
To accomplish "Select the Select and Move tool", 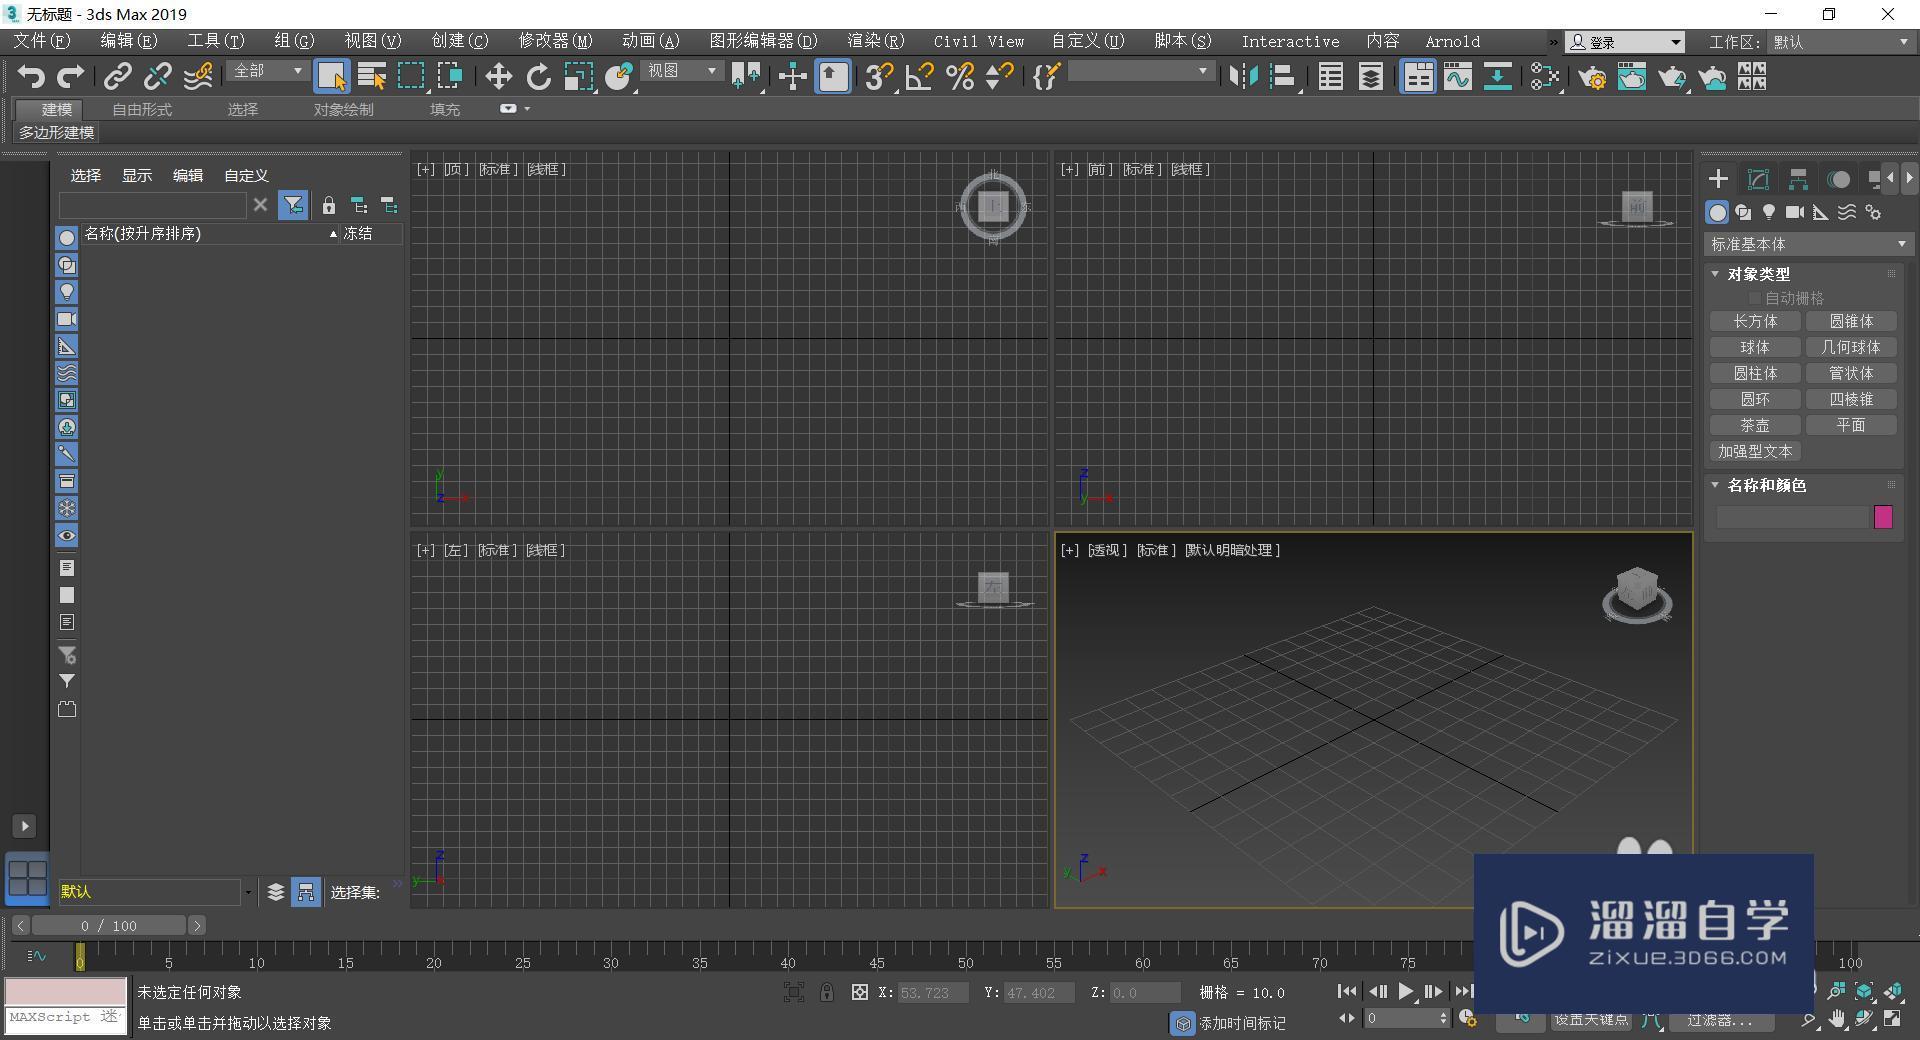I will coord(497,76).
